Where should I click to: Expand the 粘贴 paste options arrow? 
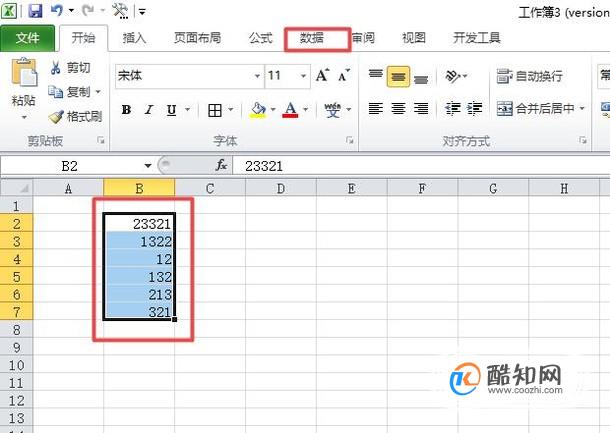click(x=24, y=117)
